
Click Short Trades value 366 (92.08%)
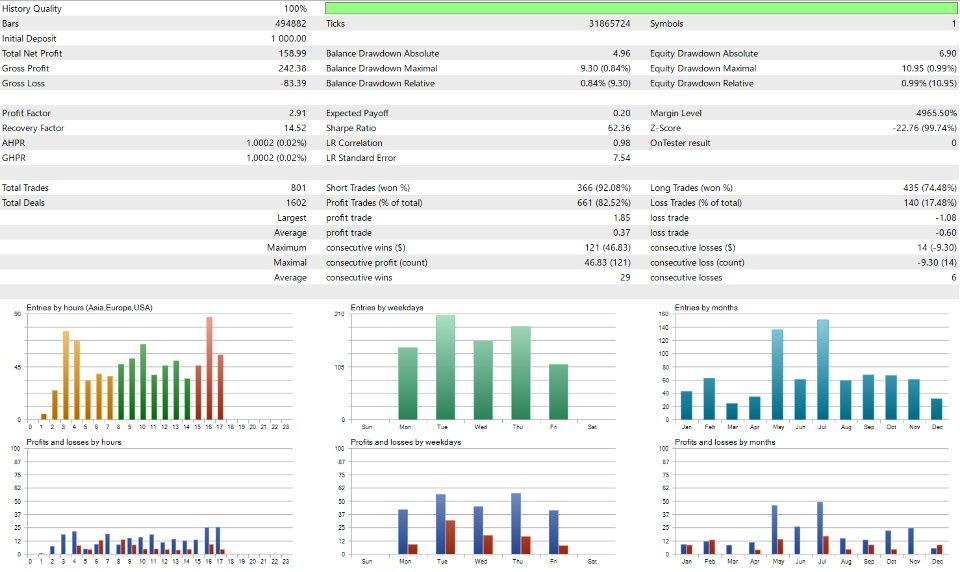point(604,188)
